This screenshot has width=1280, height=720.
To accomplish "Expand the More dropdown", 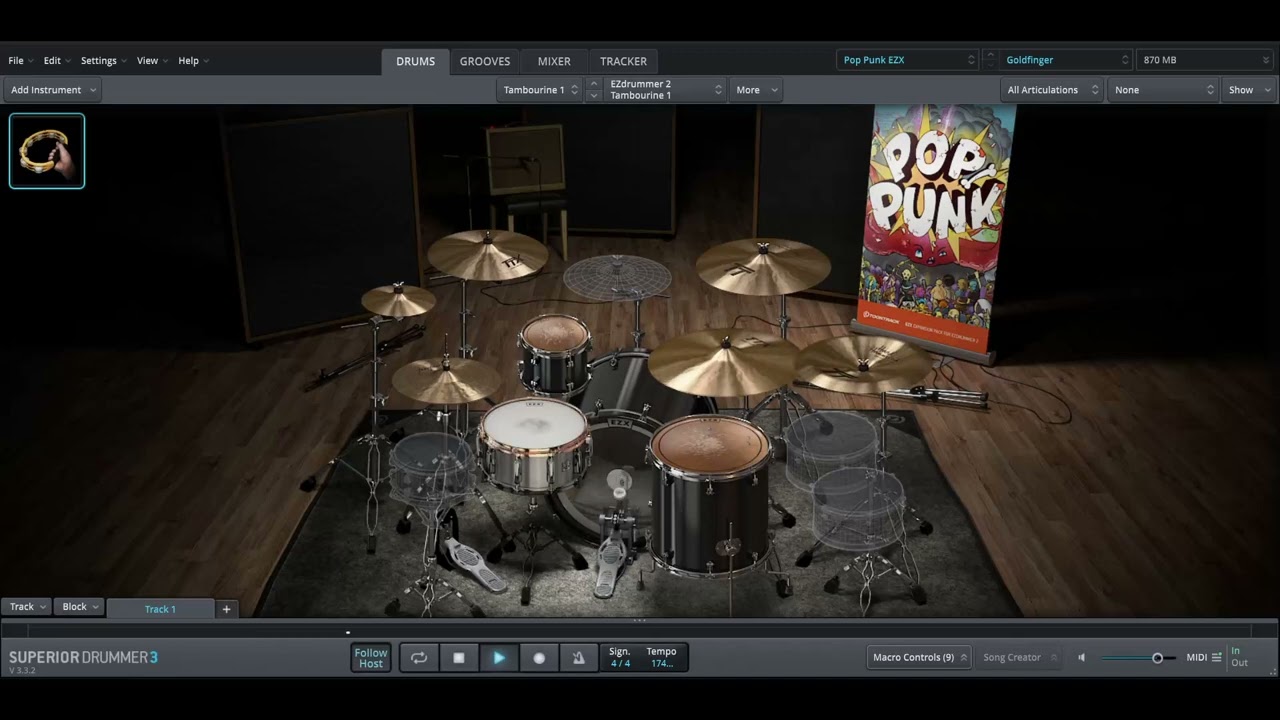I will point(756,90).
